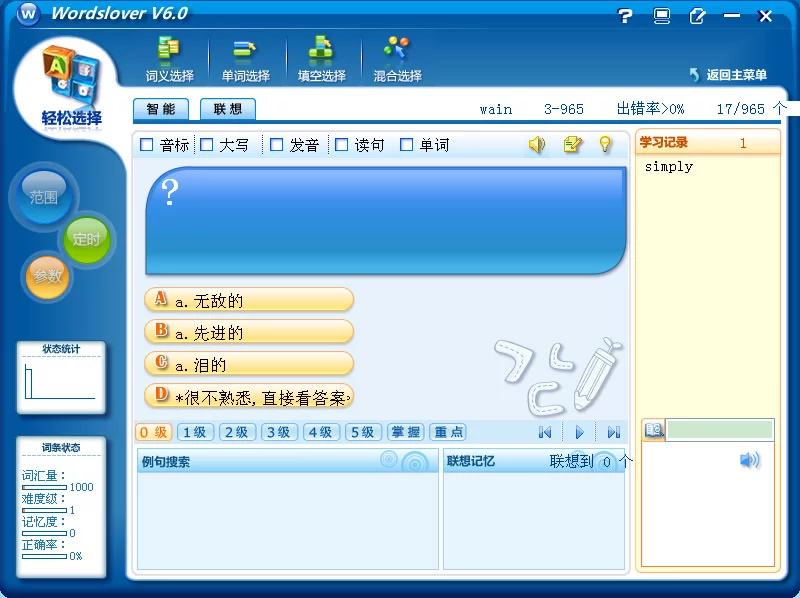
Task: Enable the 读句 checkbox
Action: click(341, 145)
